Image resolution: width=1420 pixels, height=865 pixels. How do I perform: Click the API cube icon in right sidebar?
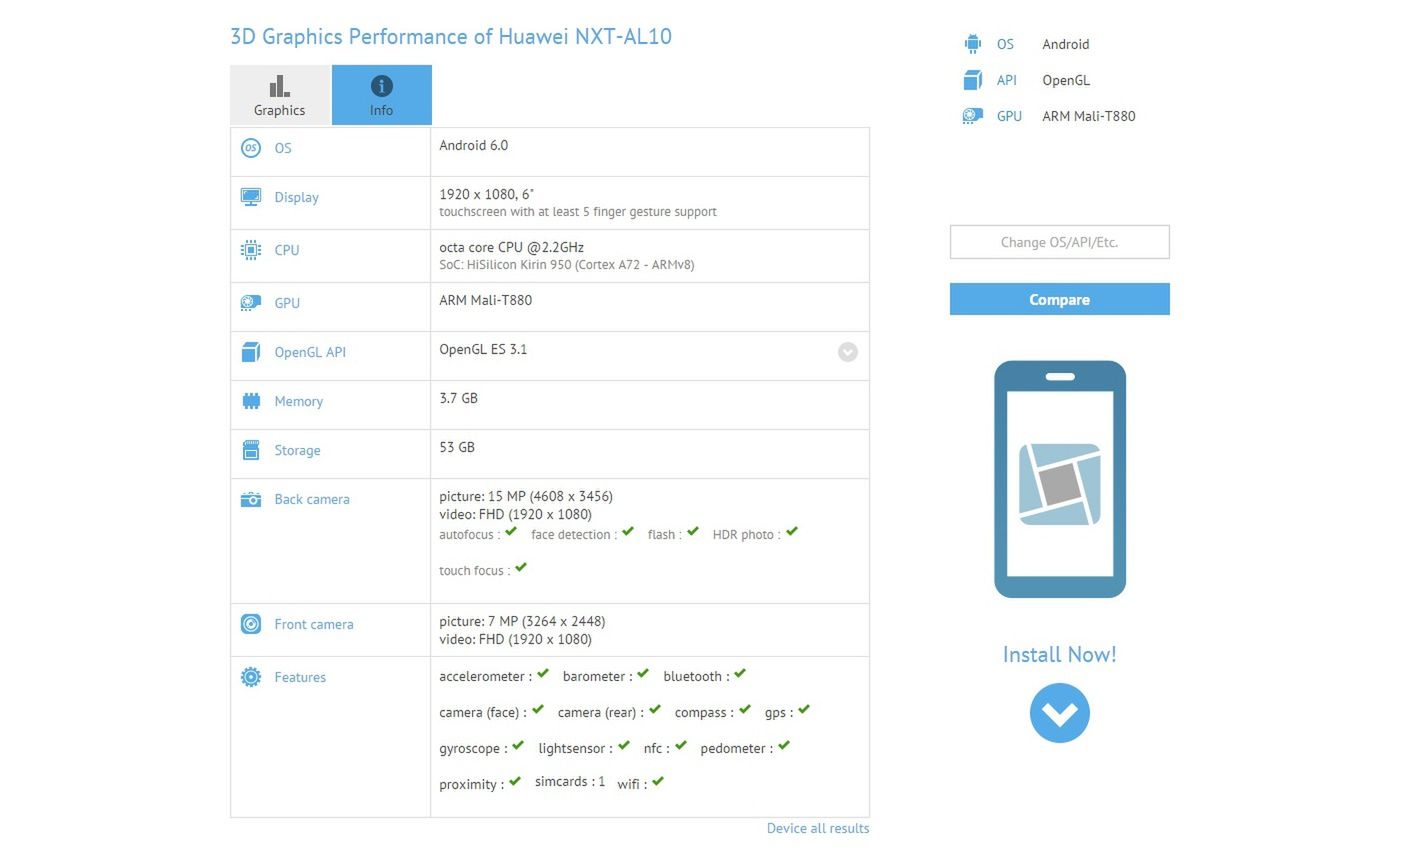[x=973, y=80]
